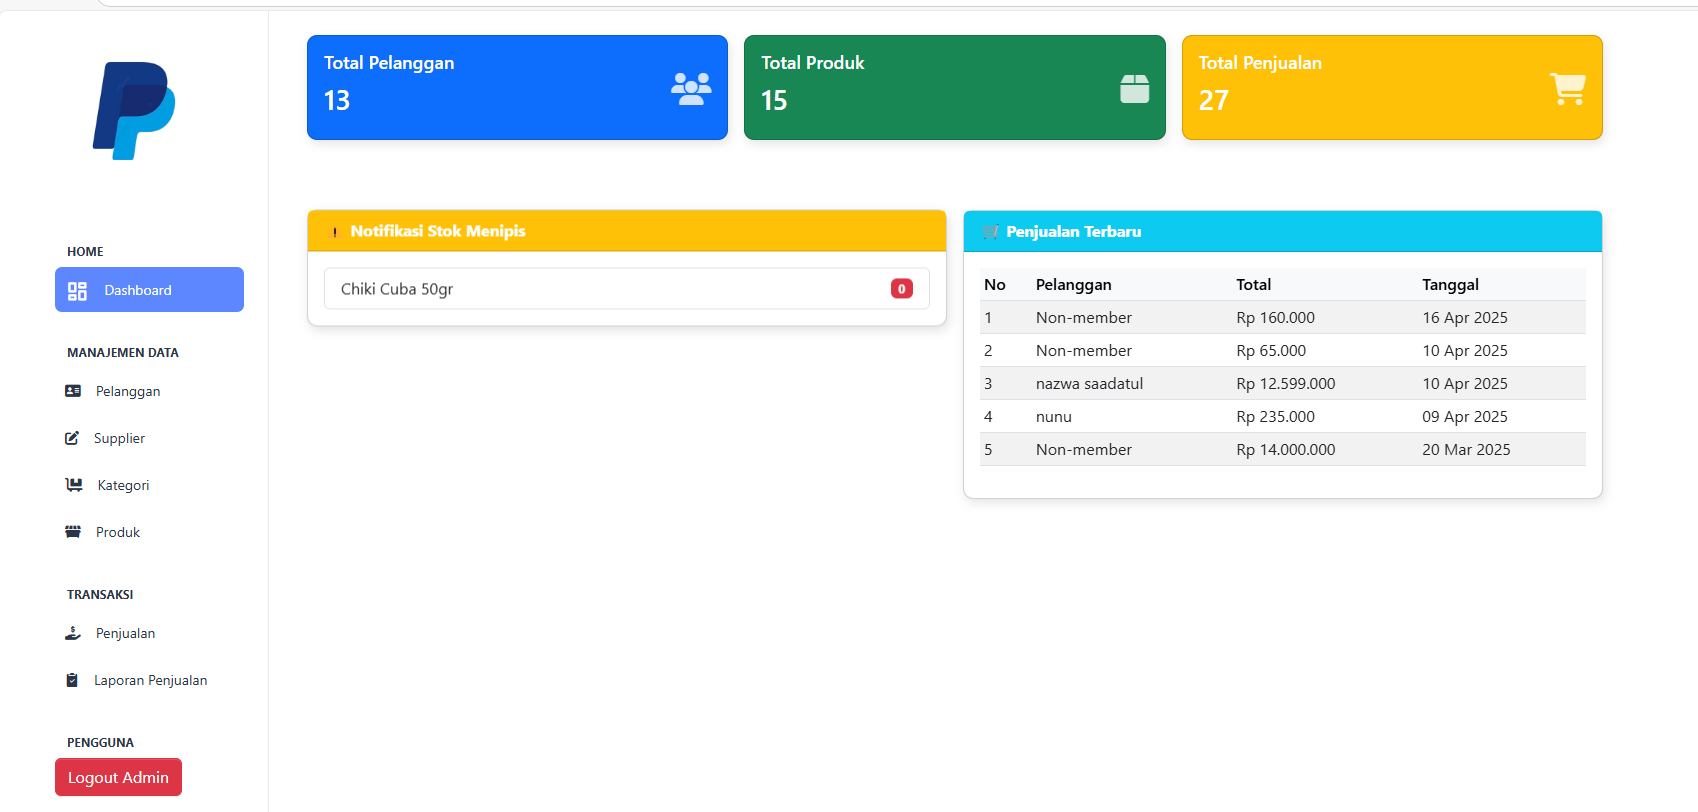Screen dimensions: 1698x812
Task: Click the Kategori cart icon
Action: pyautogui.click(x=74, y=485)
